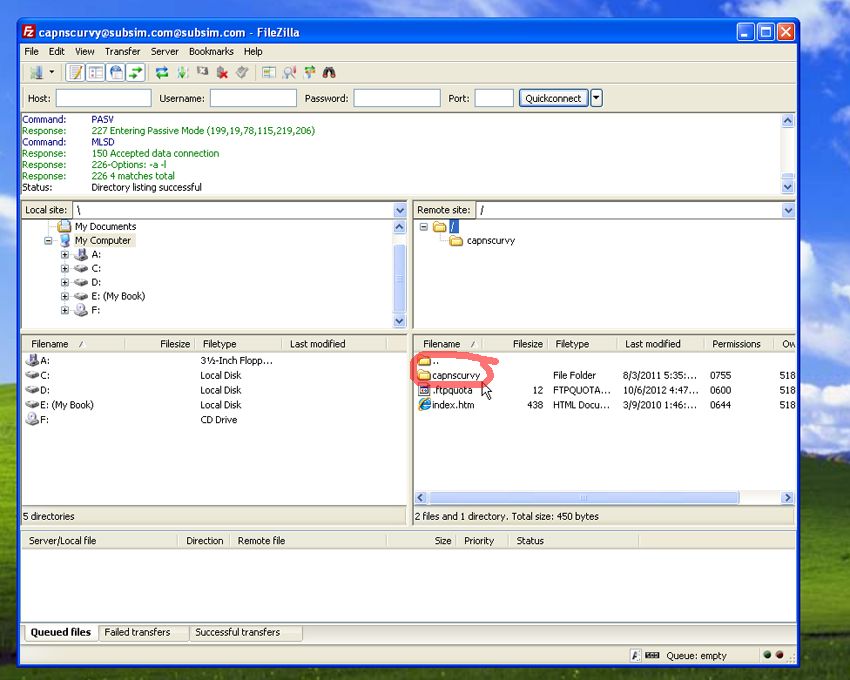850x680 pixels.
Task: Click the Password input field
Action: tap(397, 98)
